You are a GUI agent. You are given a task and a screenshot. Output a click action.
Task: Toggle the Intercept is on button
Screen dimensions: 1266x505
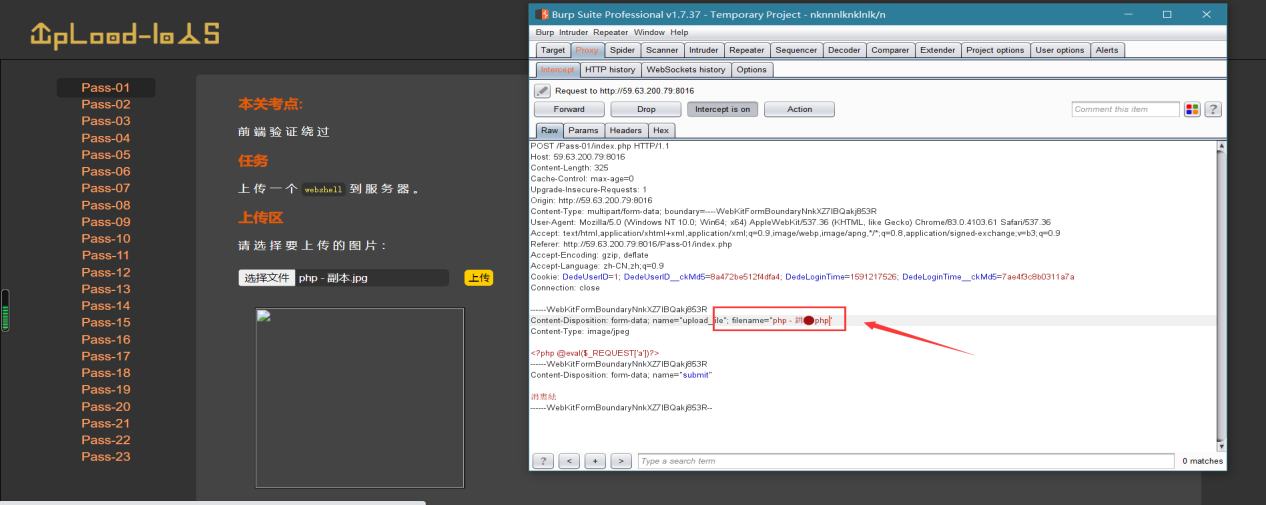click(x=723, y=109)
